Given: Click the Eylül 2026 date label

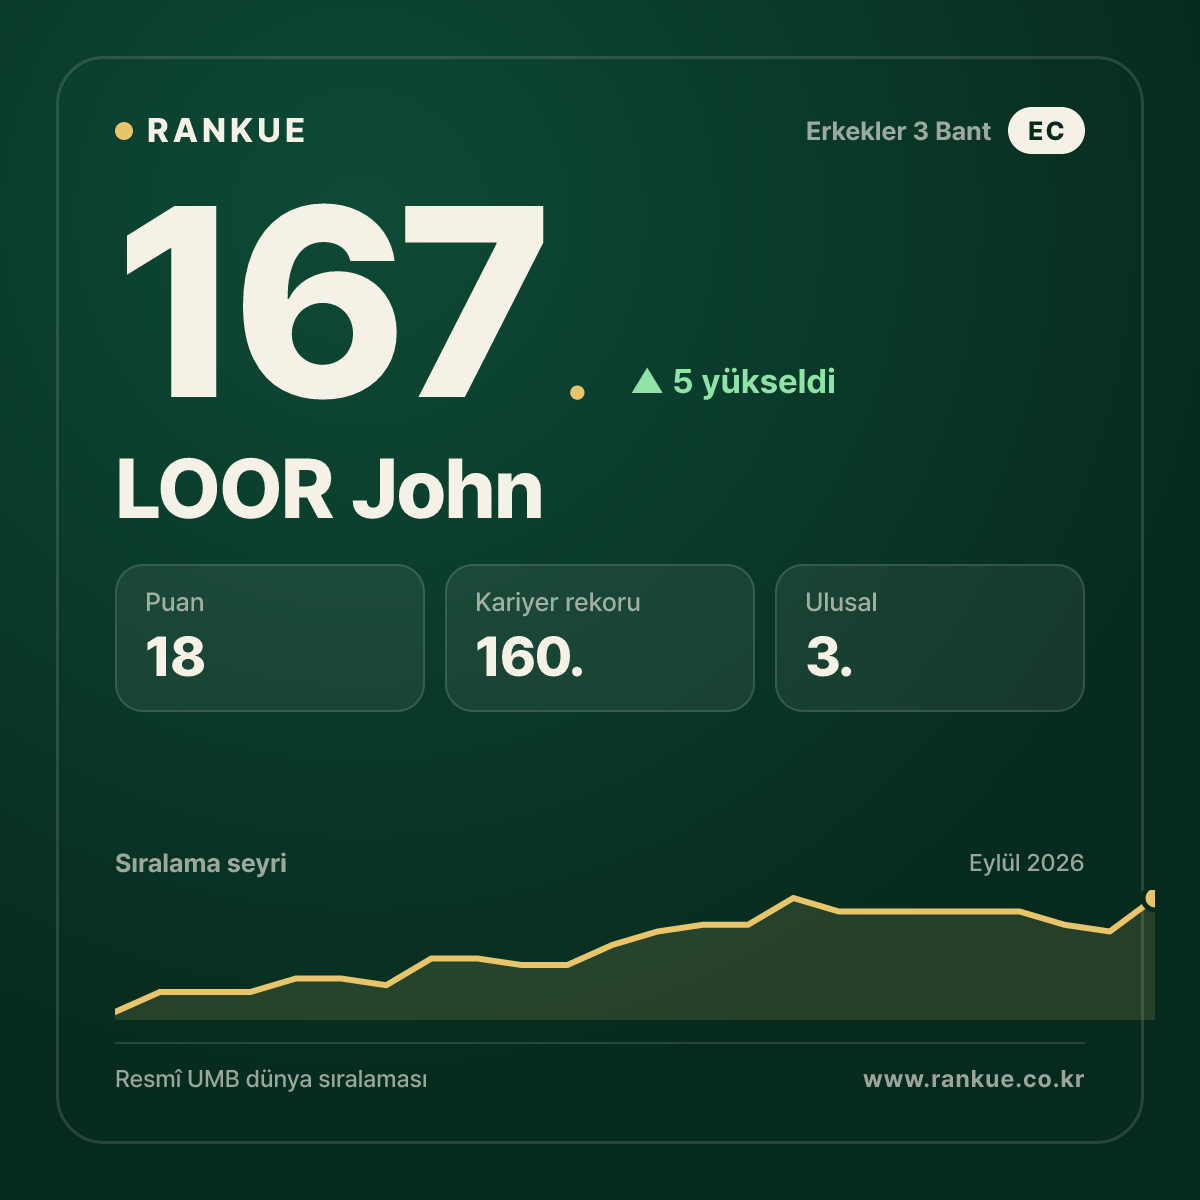Looking at the screenshot, I should point(1026,863).
